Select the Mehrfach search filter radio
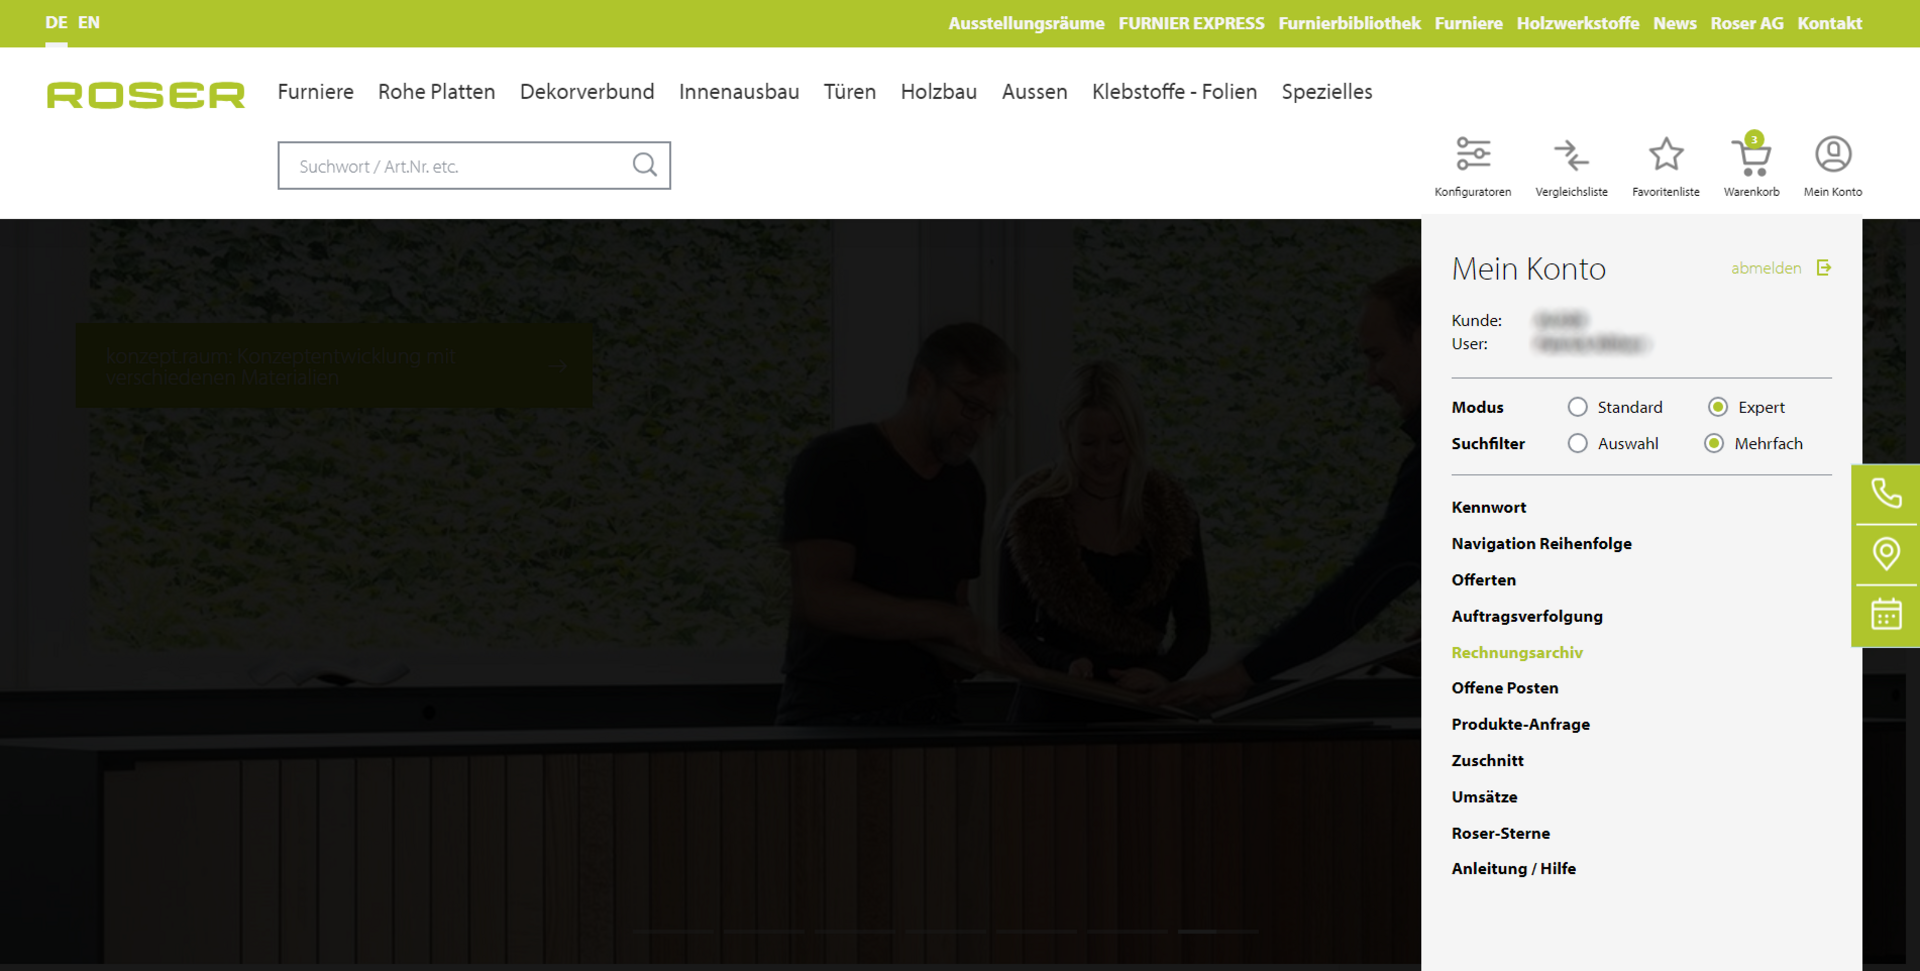This screenshot has width=1920, height=971. click(1714, 443)
